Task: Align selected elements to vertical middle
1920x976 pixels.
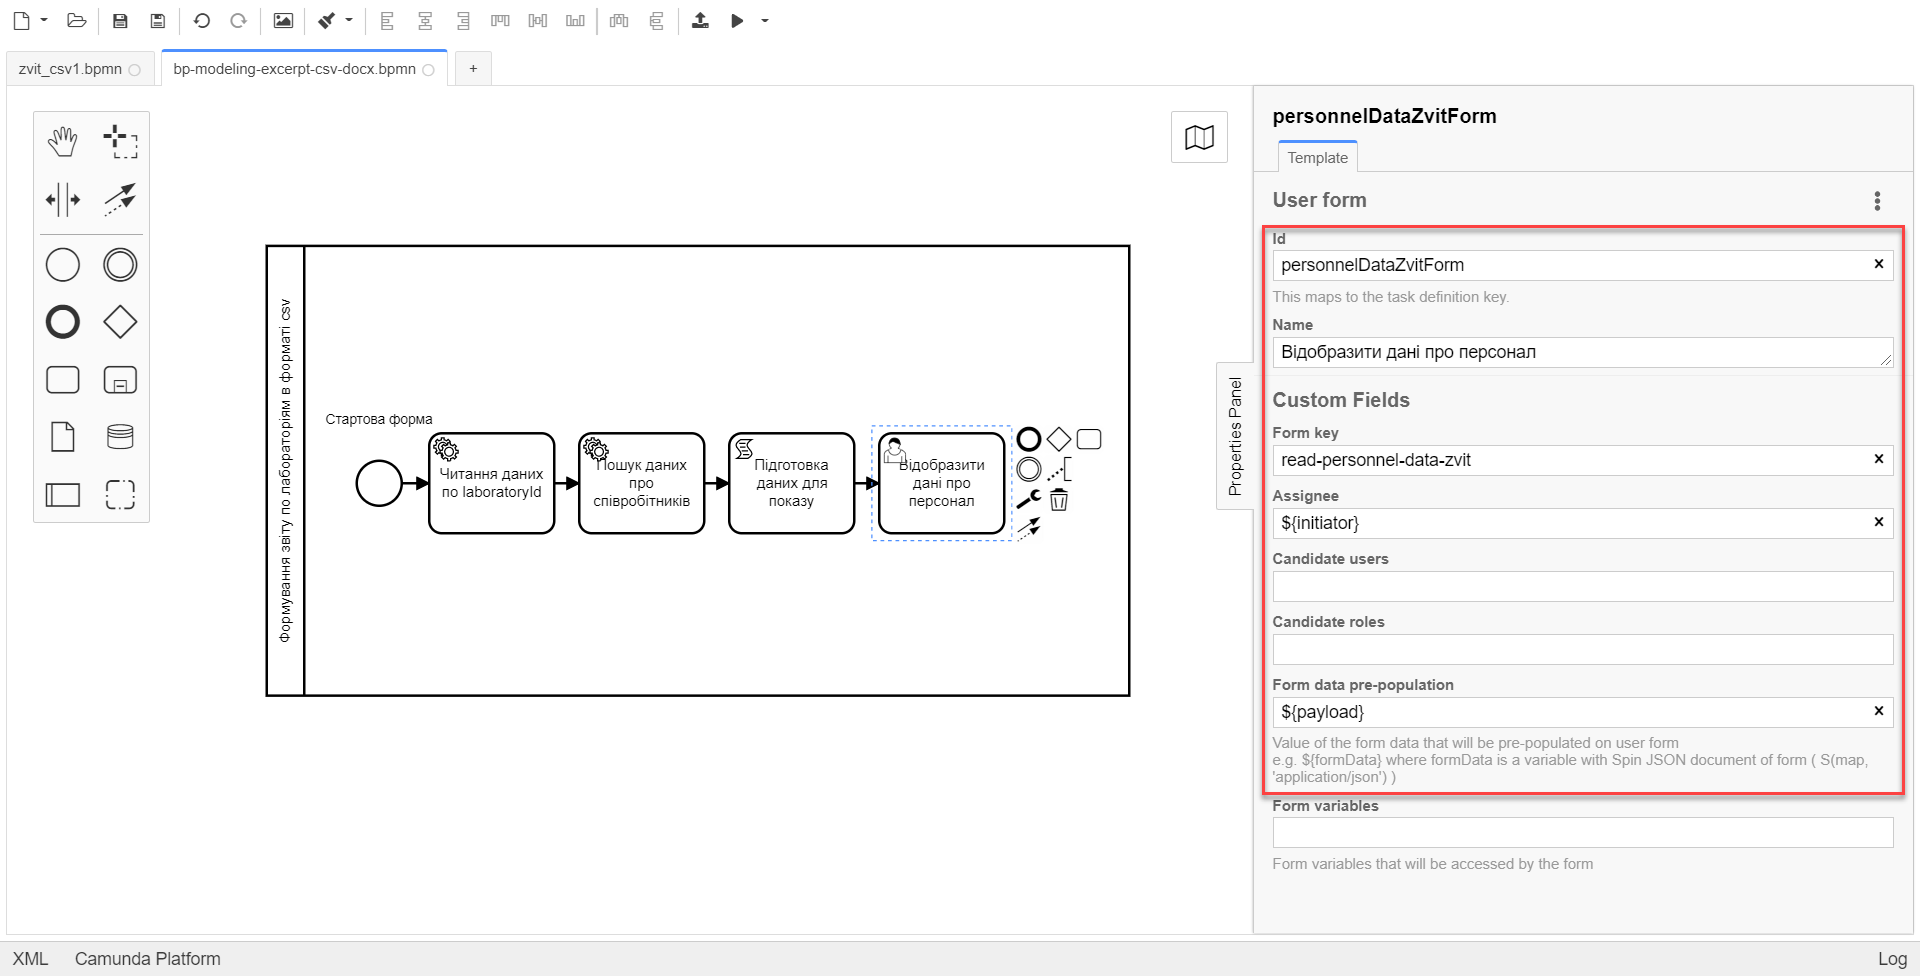Action: coord(538,20)
